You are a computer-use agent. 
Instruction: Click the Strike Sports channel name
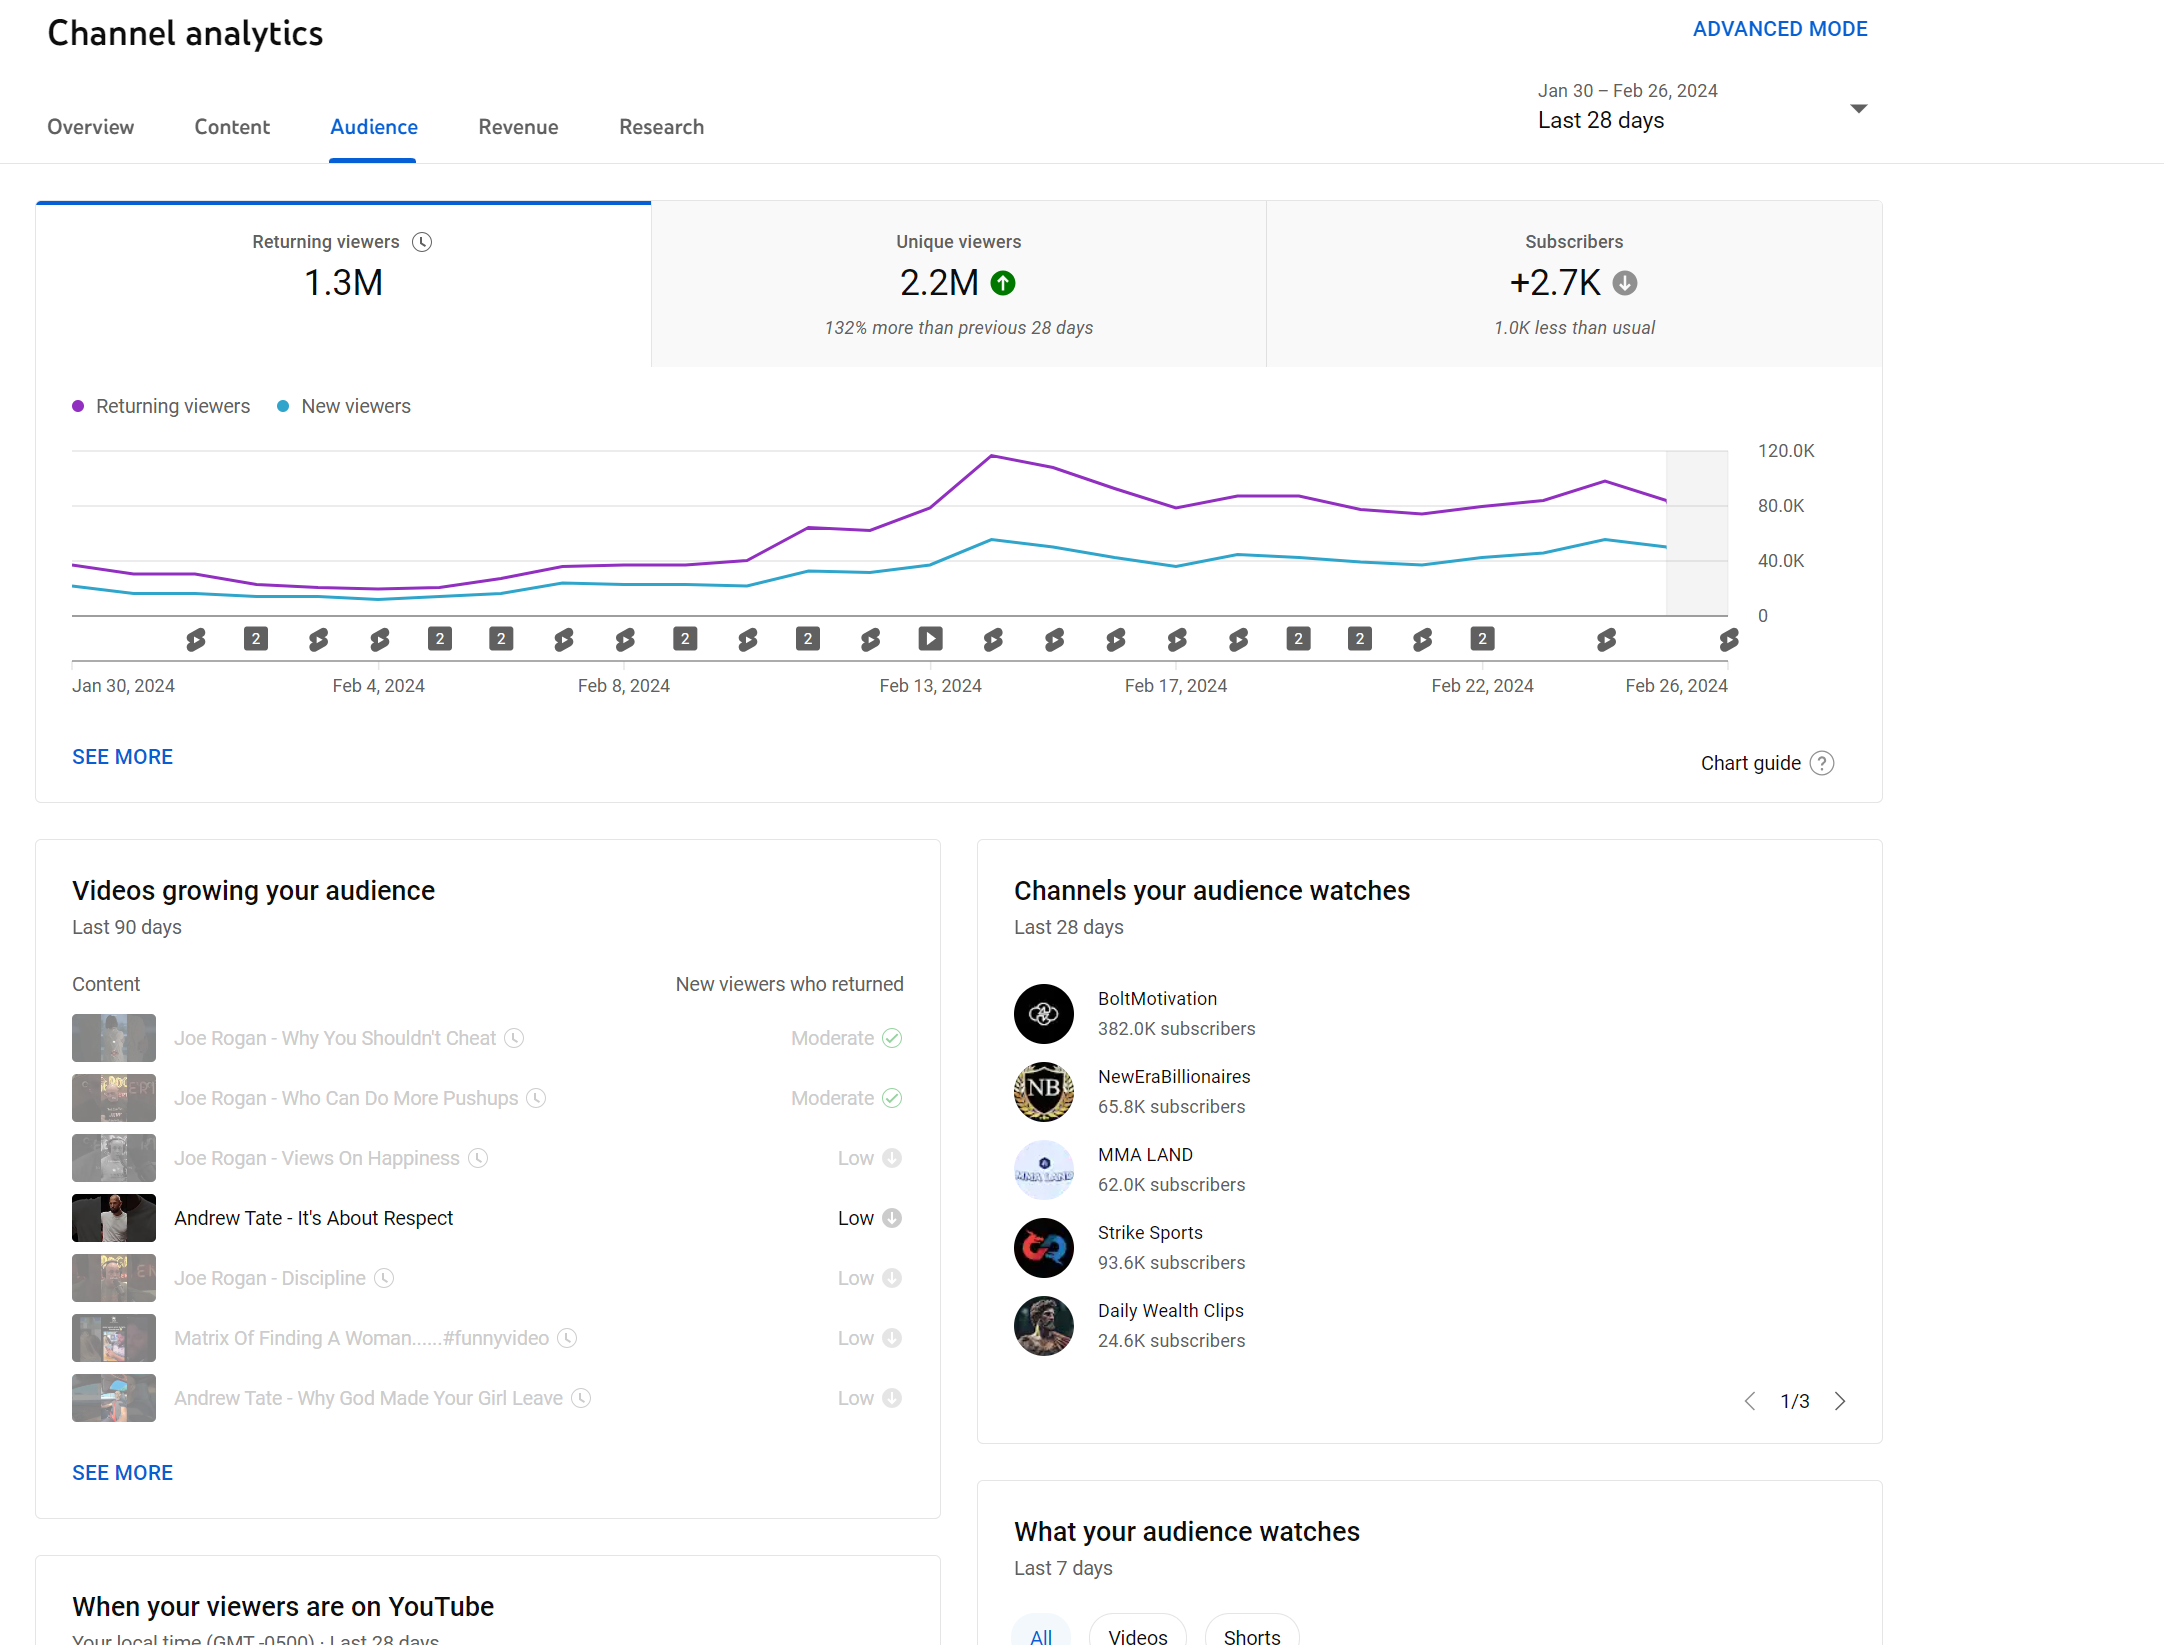pos(1150,1233)
